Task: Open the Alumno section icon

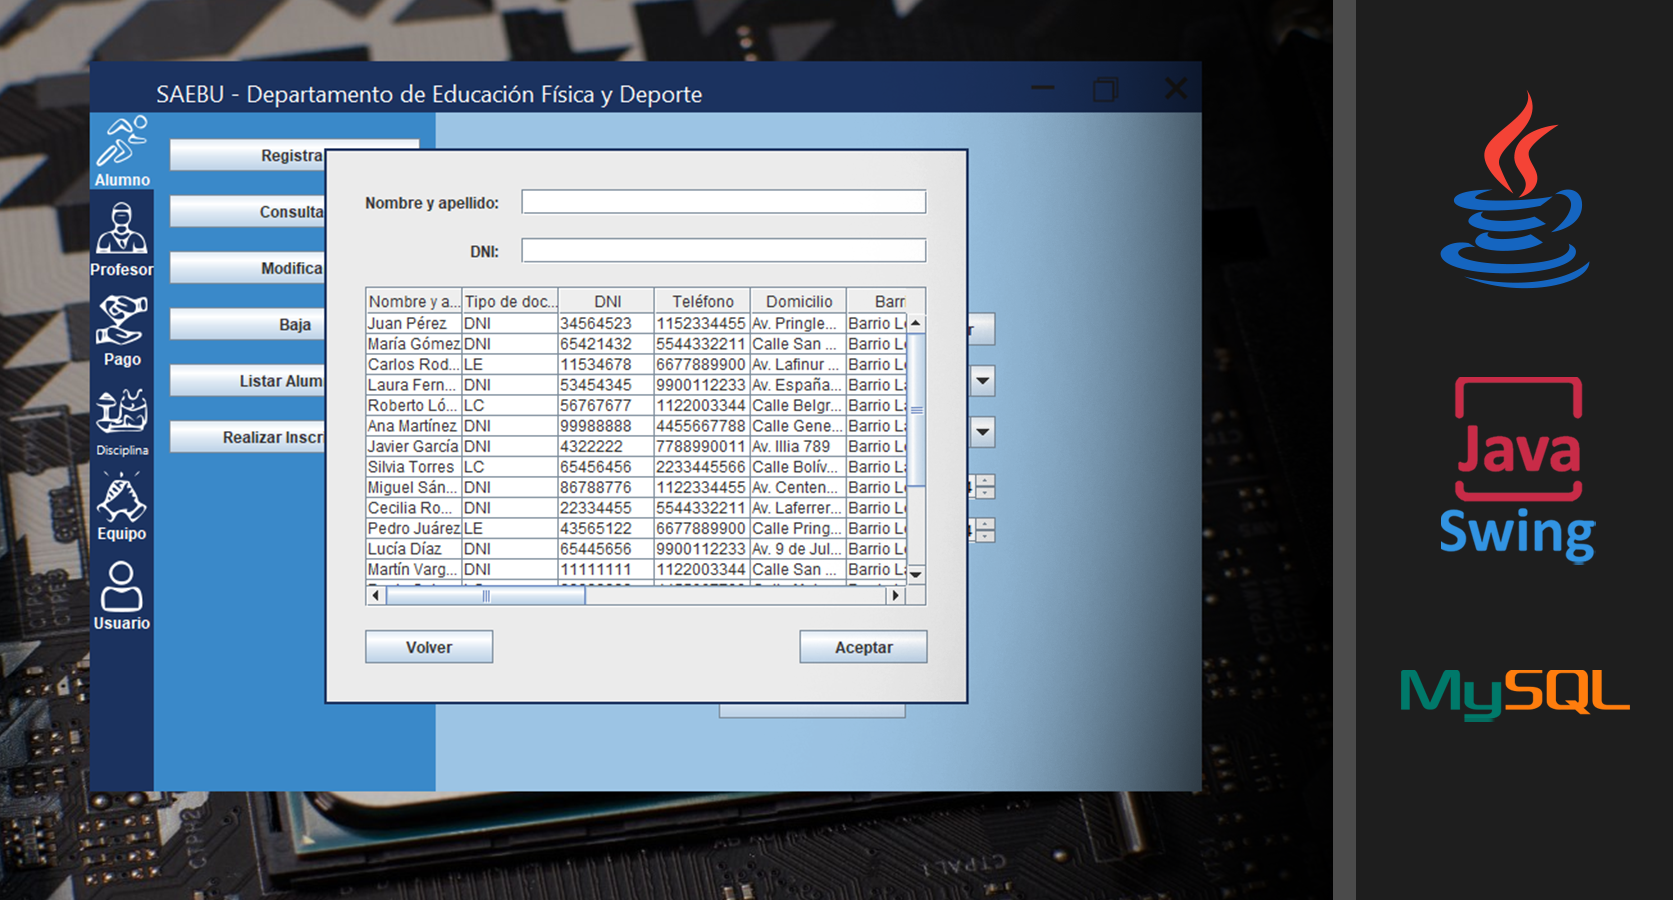Action: tap(122, 150)
